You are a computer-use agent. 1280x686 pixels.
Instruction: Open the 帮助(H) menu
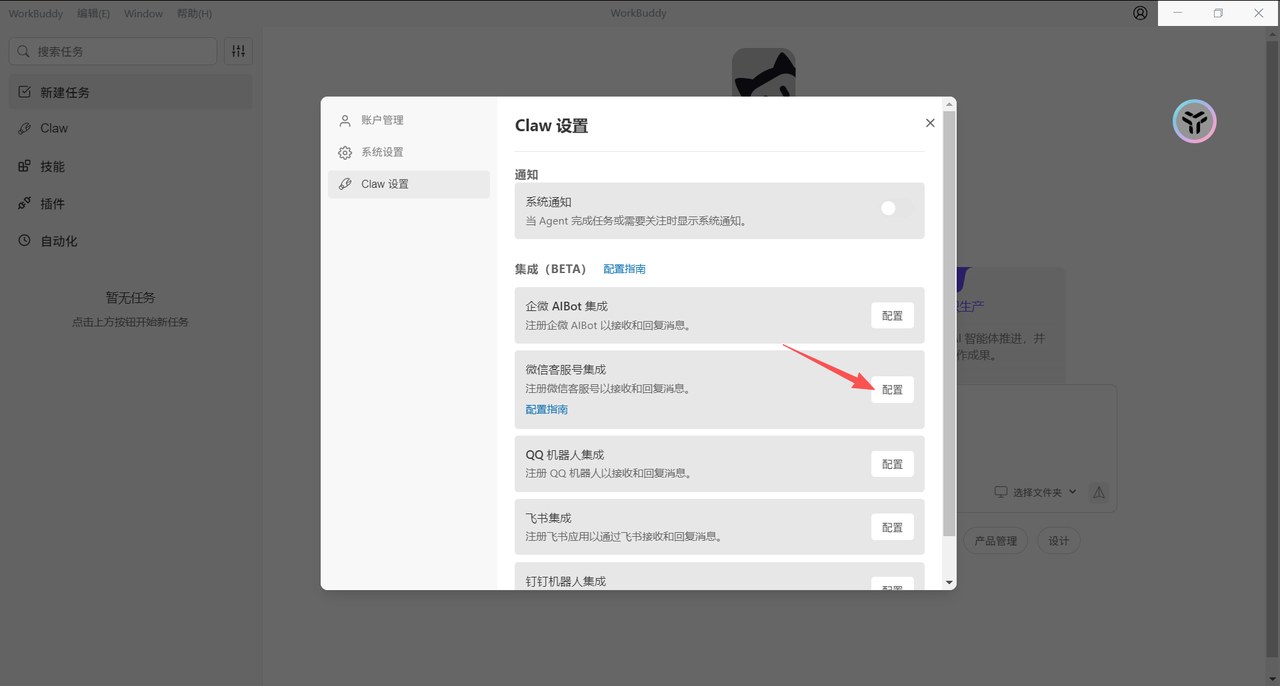[x=194, y=14]
